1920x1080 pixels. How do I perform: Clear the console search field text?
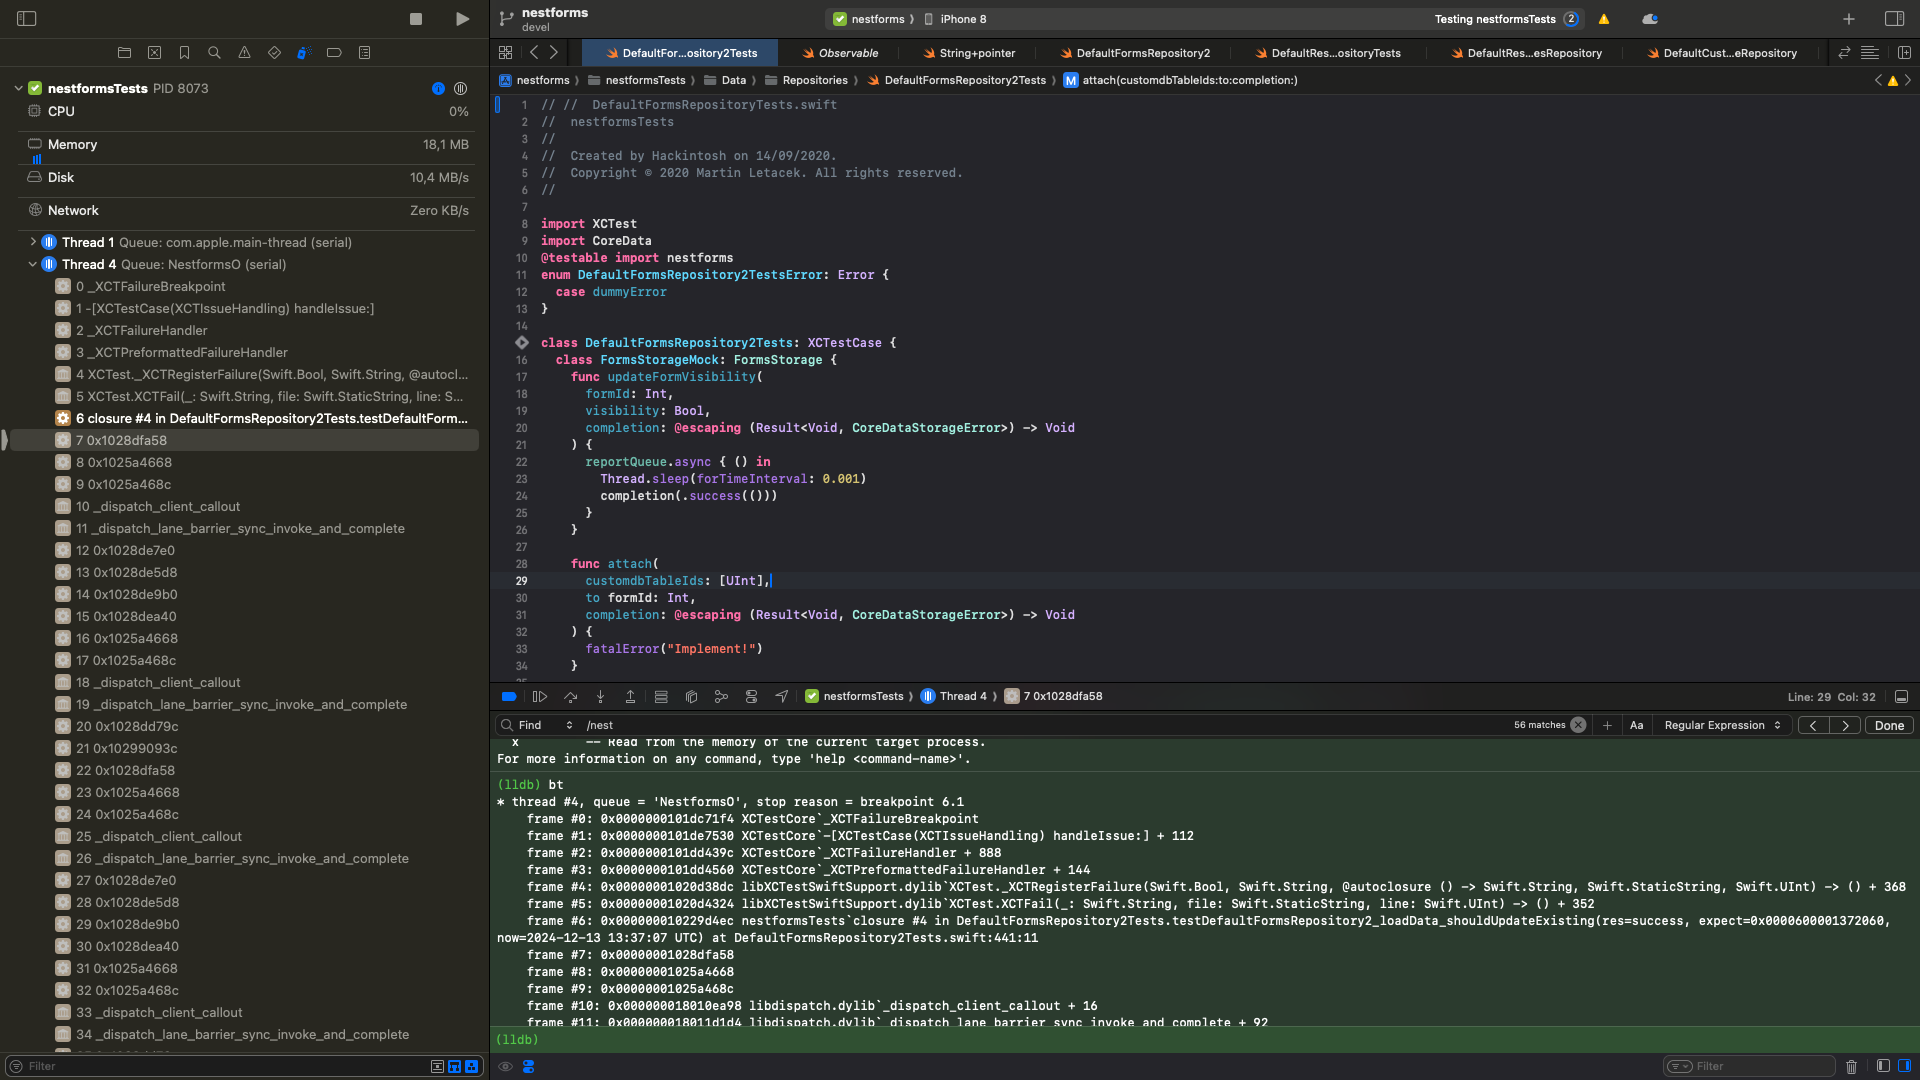point(1578,726)
